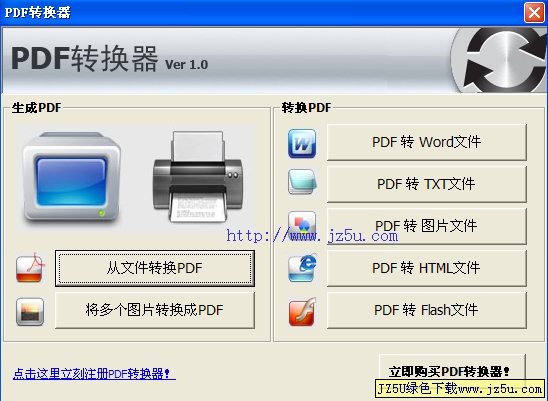Viewport: 548px width, 401px height.
Task: Click the 立即购买PDF转换器 purchase button
Action: (452, 371)
